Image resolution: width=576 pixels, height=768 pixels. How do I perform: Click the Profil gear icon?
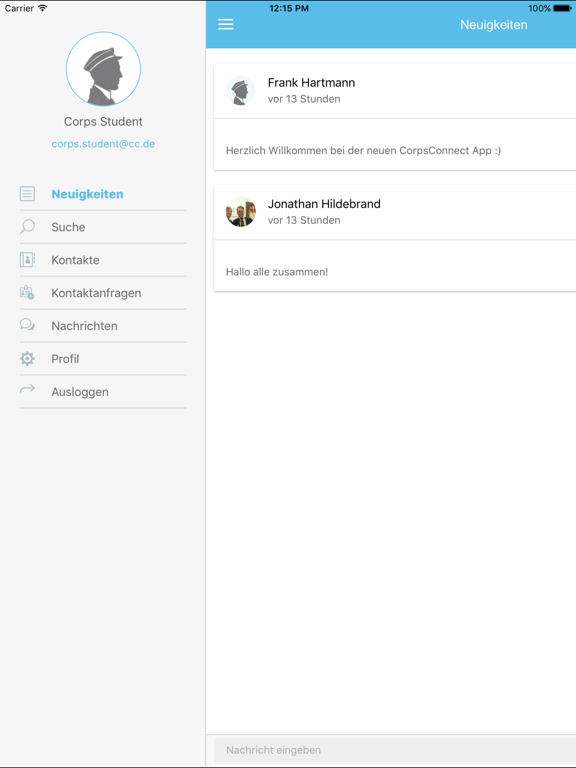[27, 359]
